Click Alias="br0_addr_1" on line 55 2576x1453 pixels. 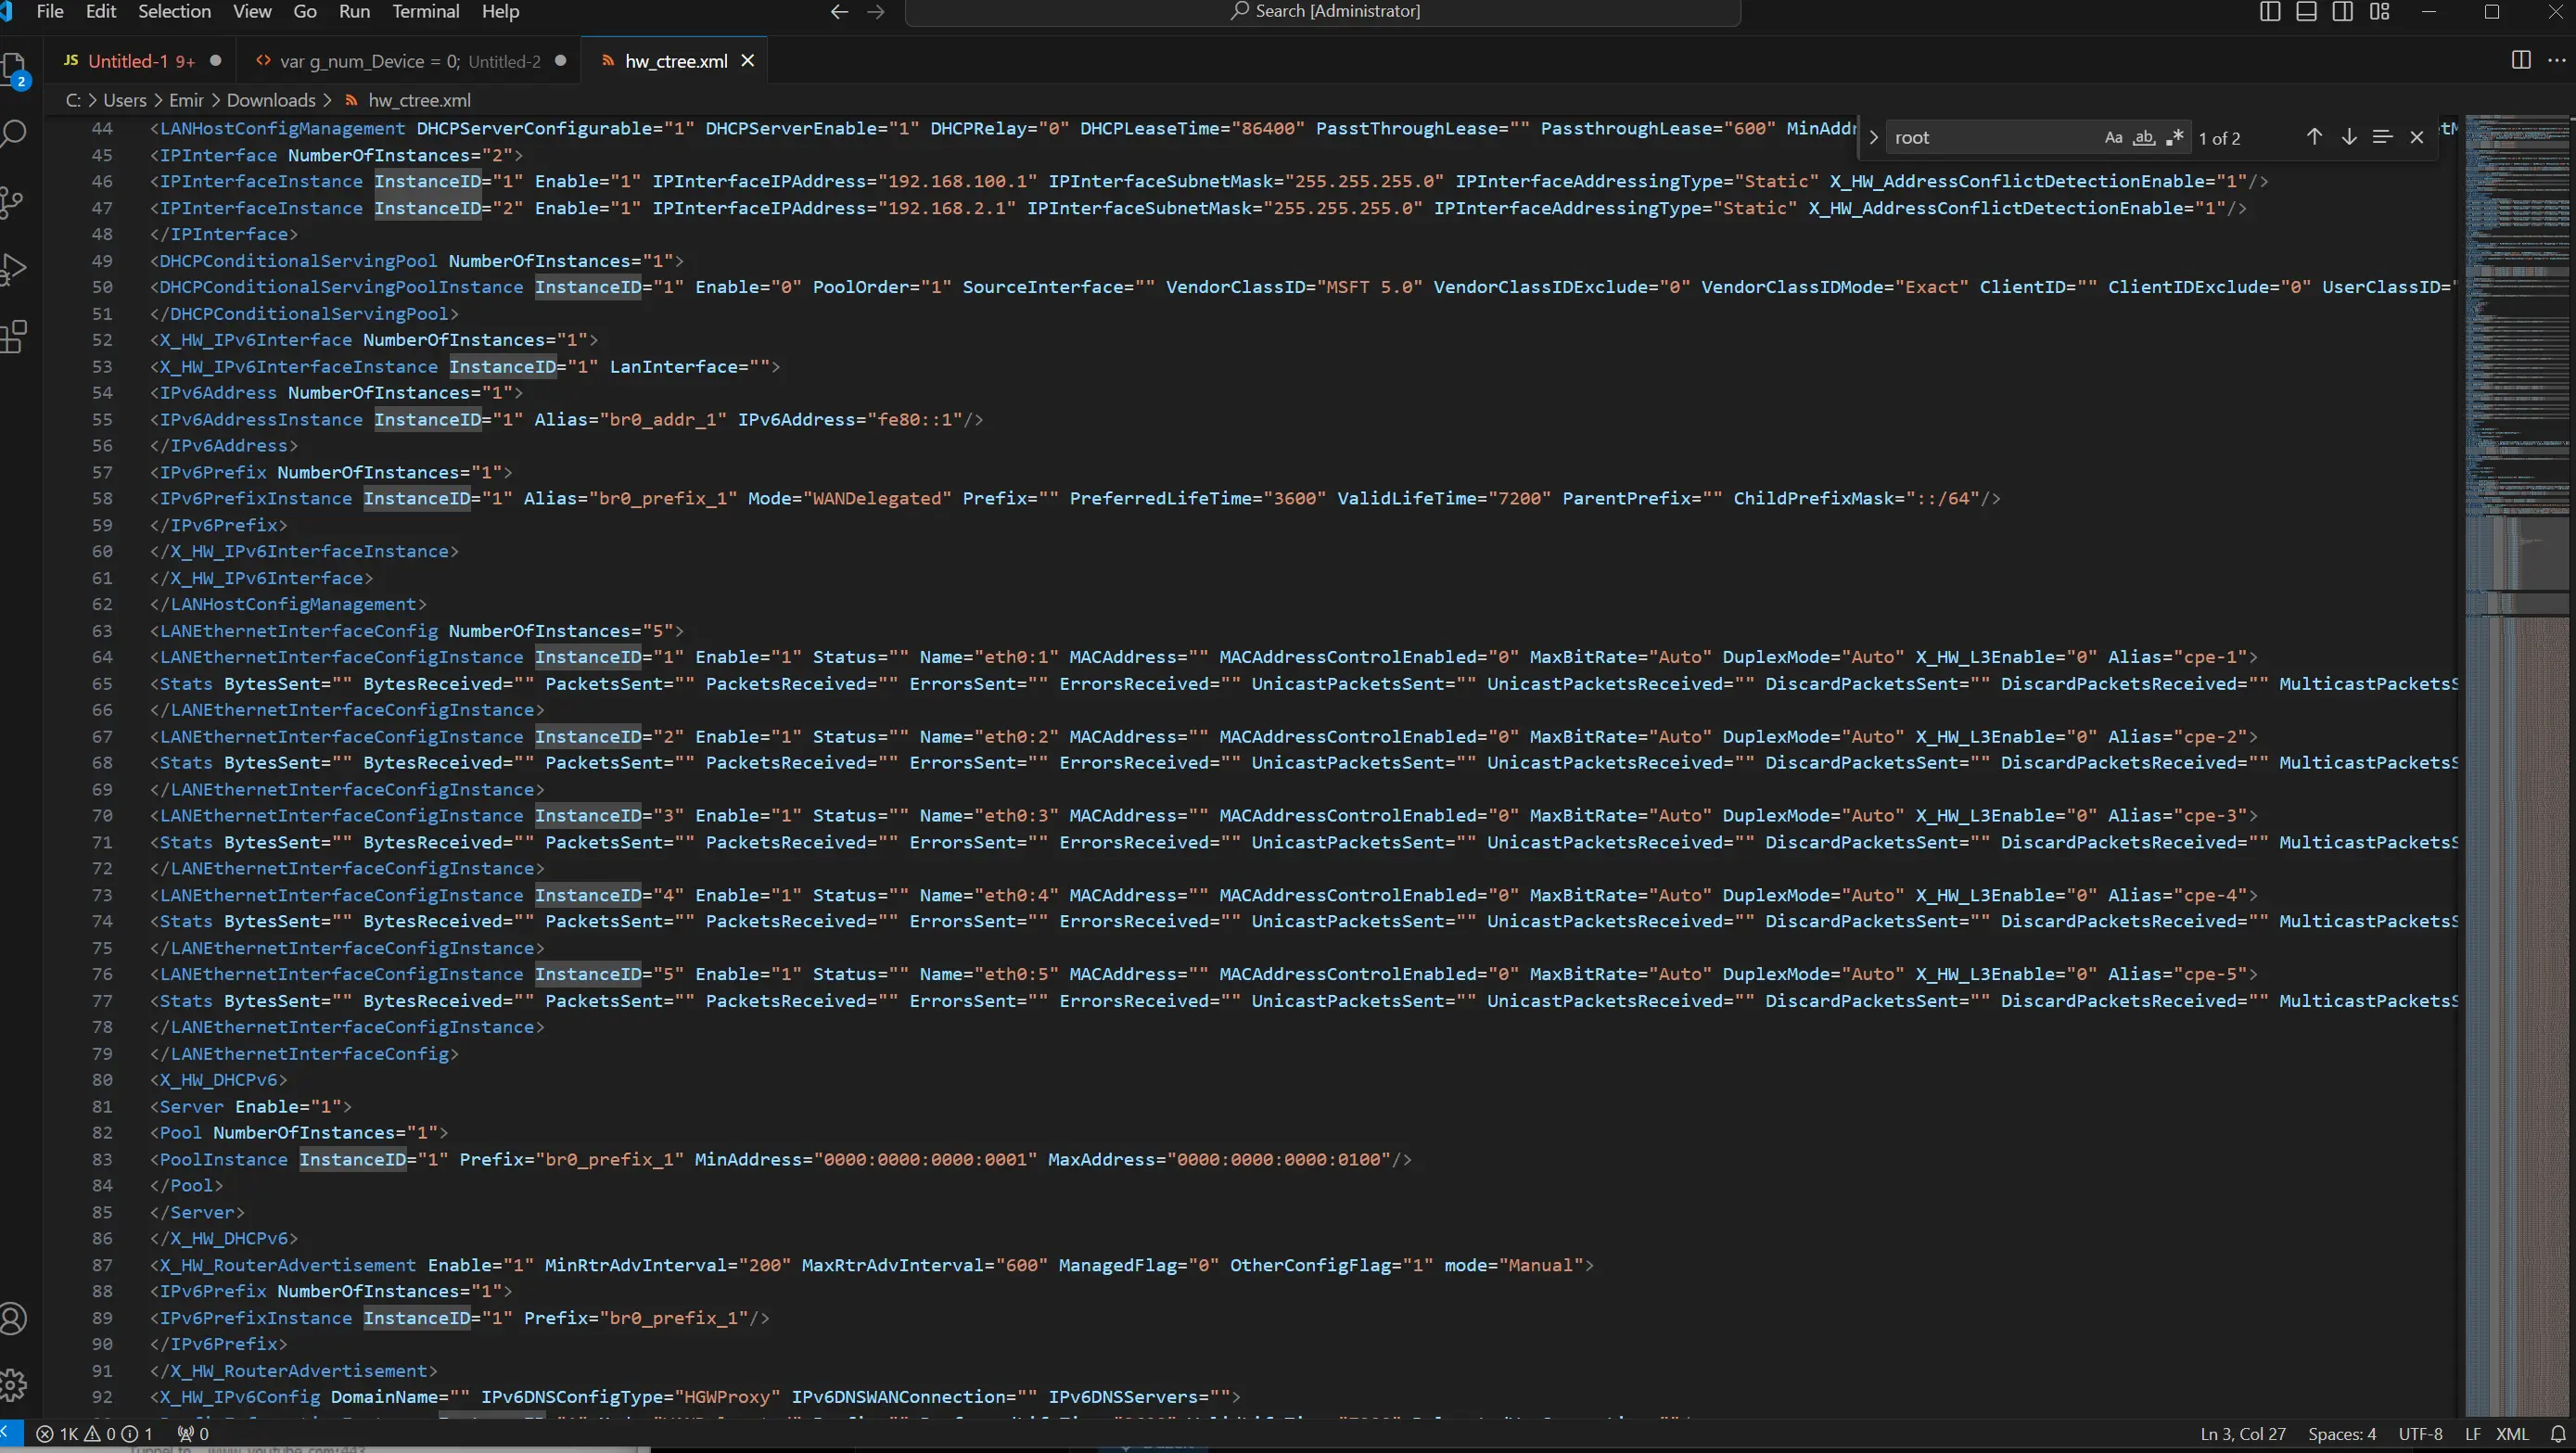pos(630,419)
